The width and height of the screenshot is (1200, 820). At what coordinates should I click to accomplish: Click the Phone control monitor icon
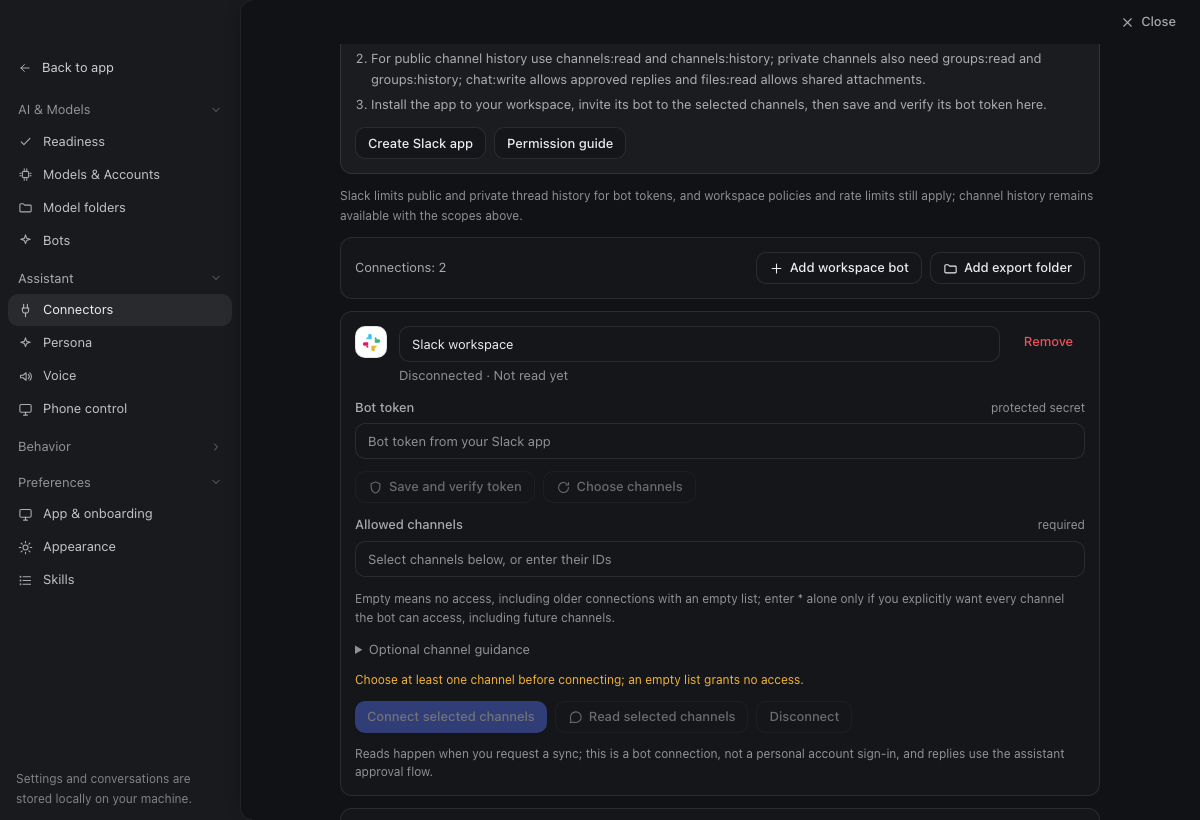(x=25, y=409)
